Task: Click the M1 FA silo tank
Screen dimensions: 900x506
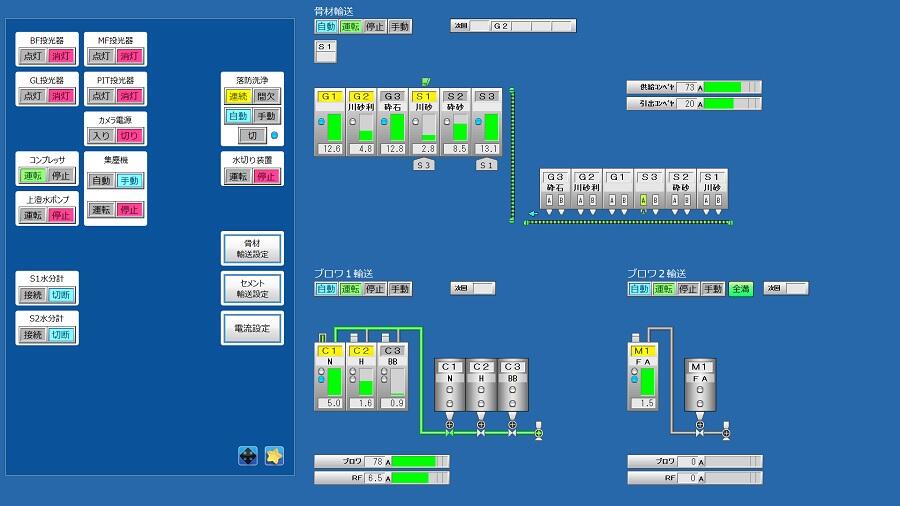Action: 700,385
